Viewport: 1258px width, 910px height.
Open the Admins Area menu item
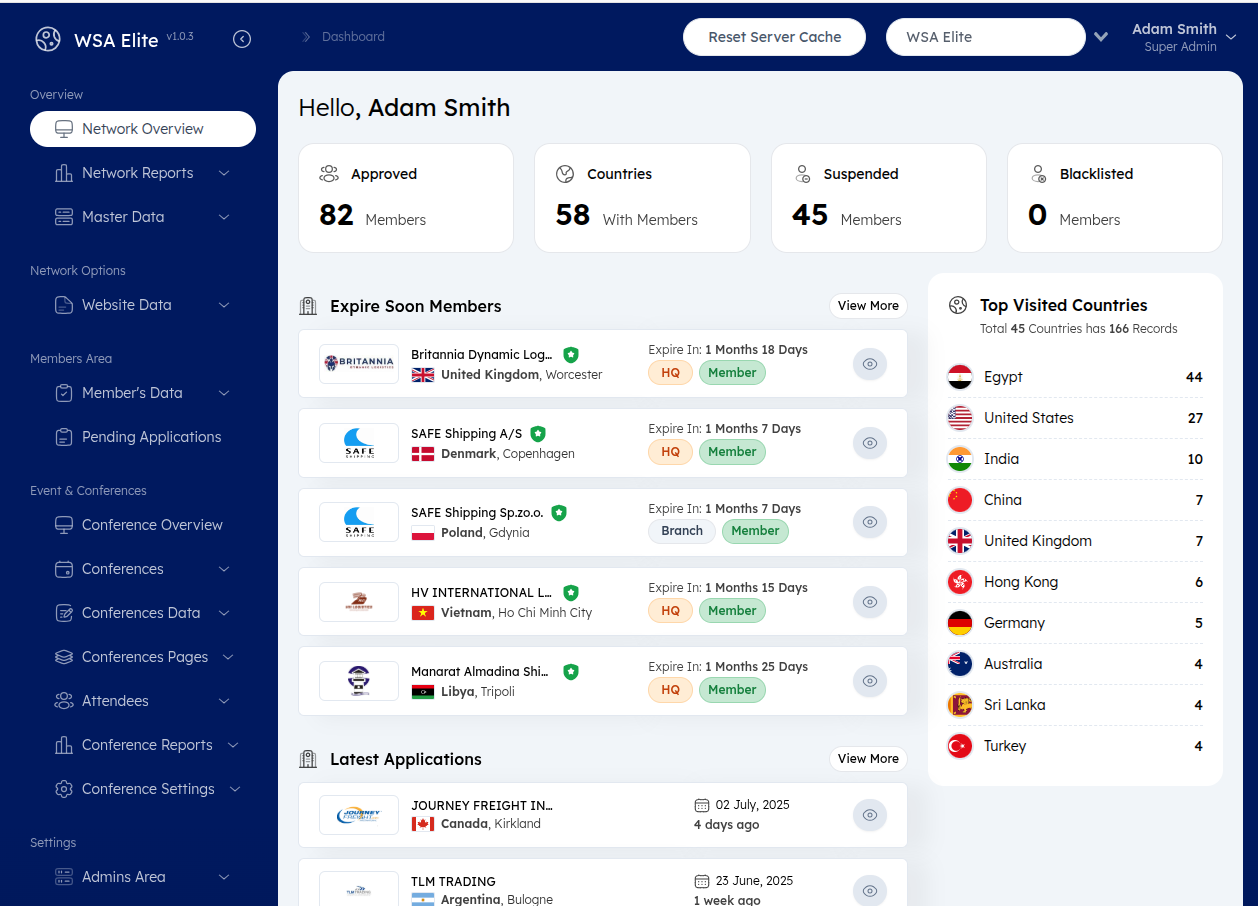[x=143, y=877]
